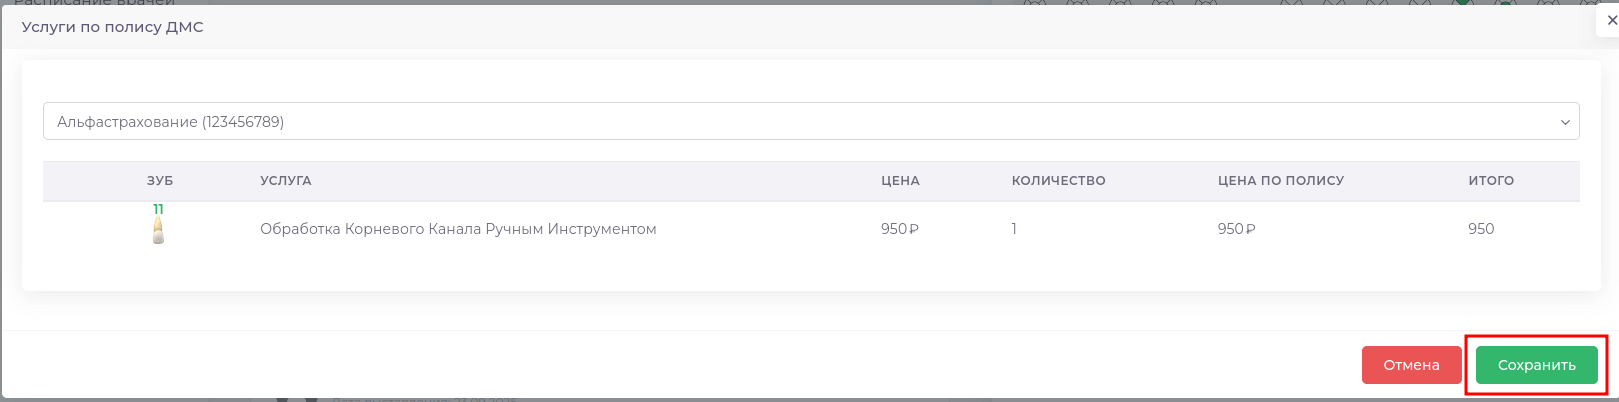The image size is (1619, 402).
Task: Click the quantity value 1
Action: coord(1014,229)
